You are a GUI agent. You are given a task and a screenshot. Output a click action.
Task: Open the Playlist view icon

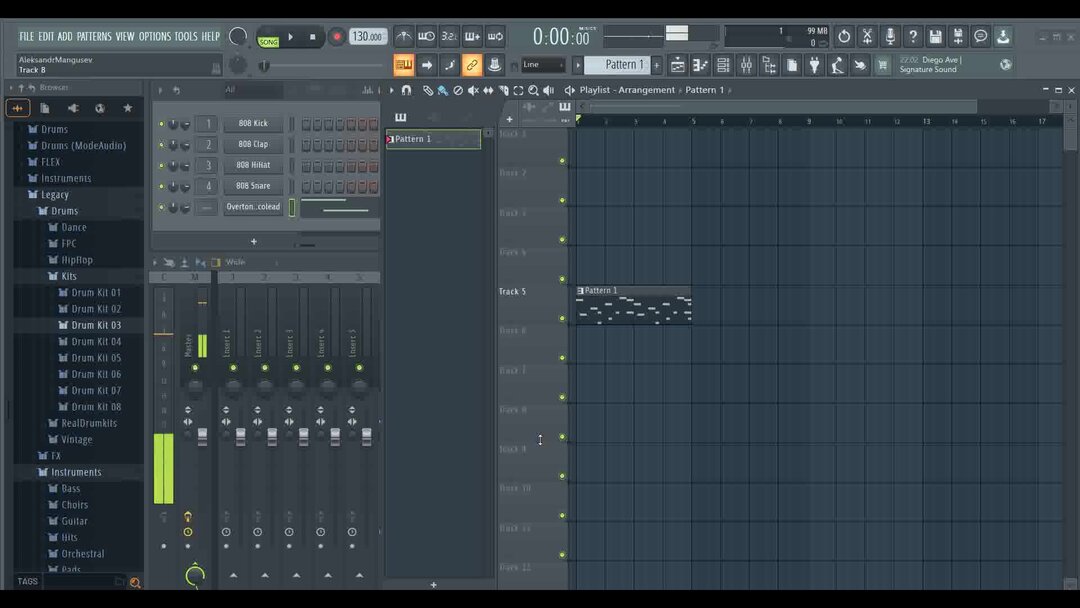pyautogui.click(x=678, y=65)
